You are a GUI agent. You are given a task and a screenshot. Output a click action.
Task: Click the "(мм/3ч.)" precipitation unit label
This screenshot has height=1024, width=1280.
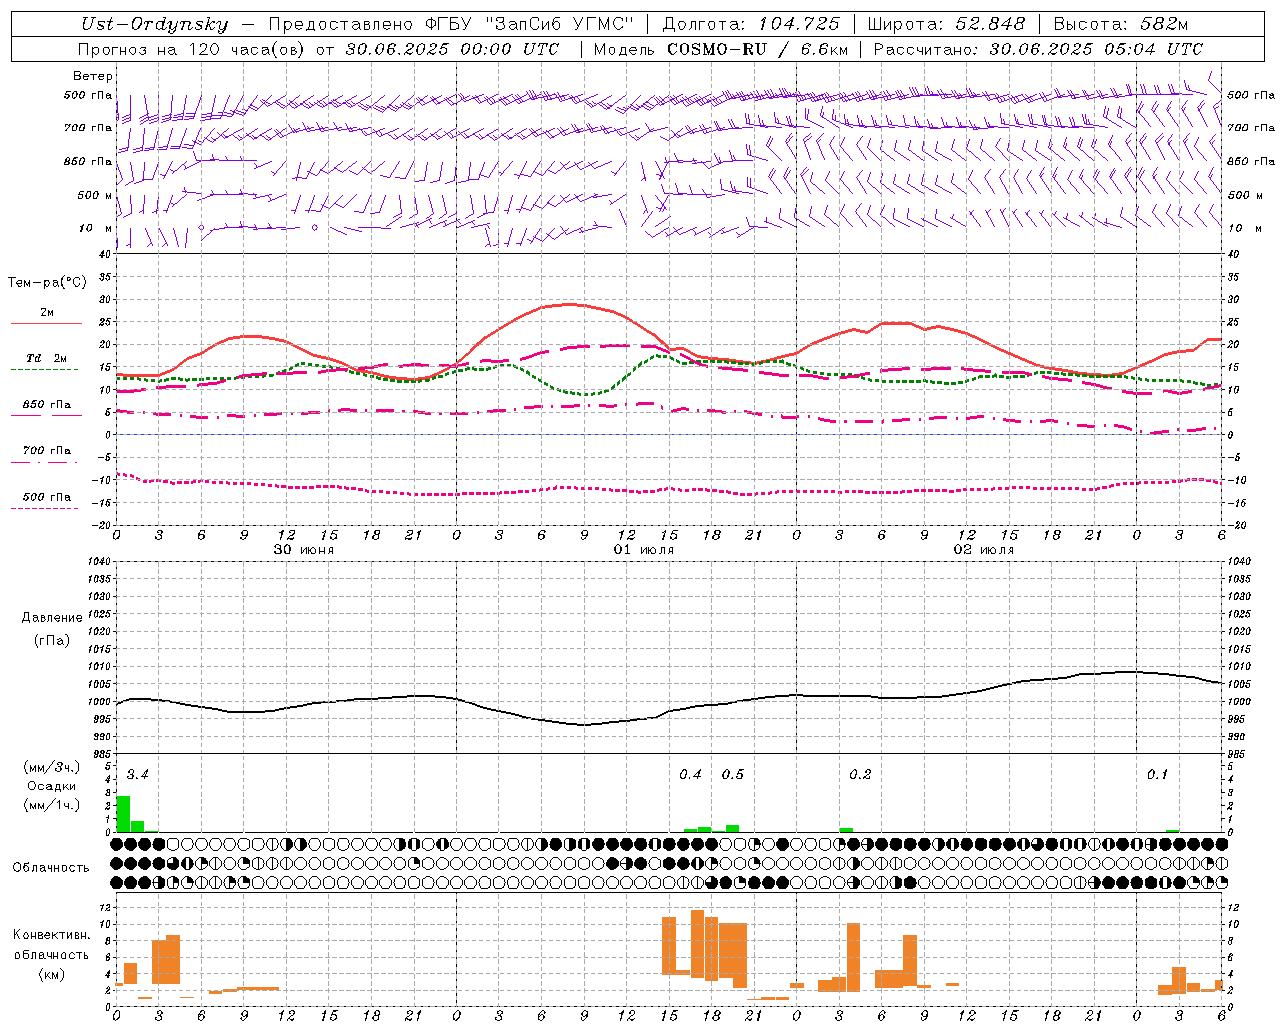coord(52,767)
